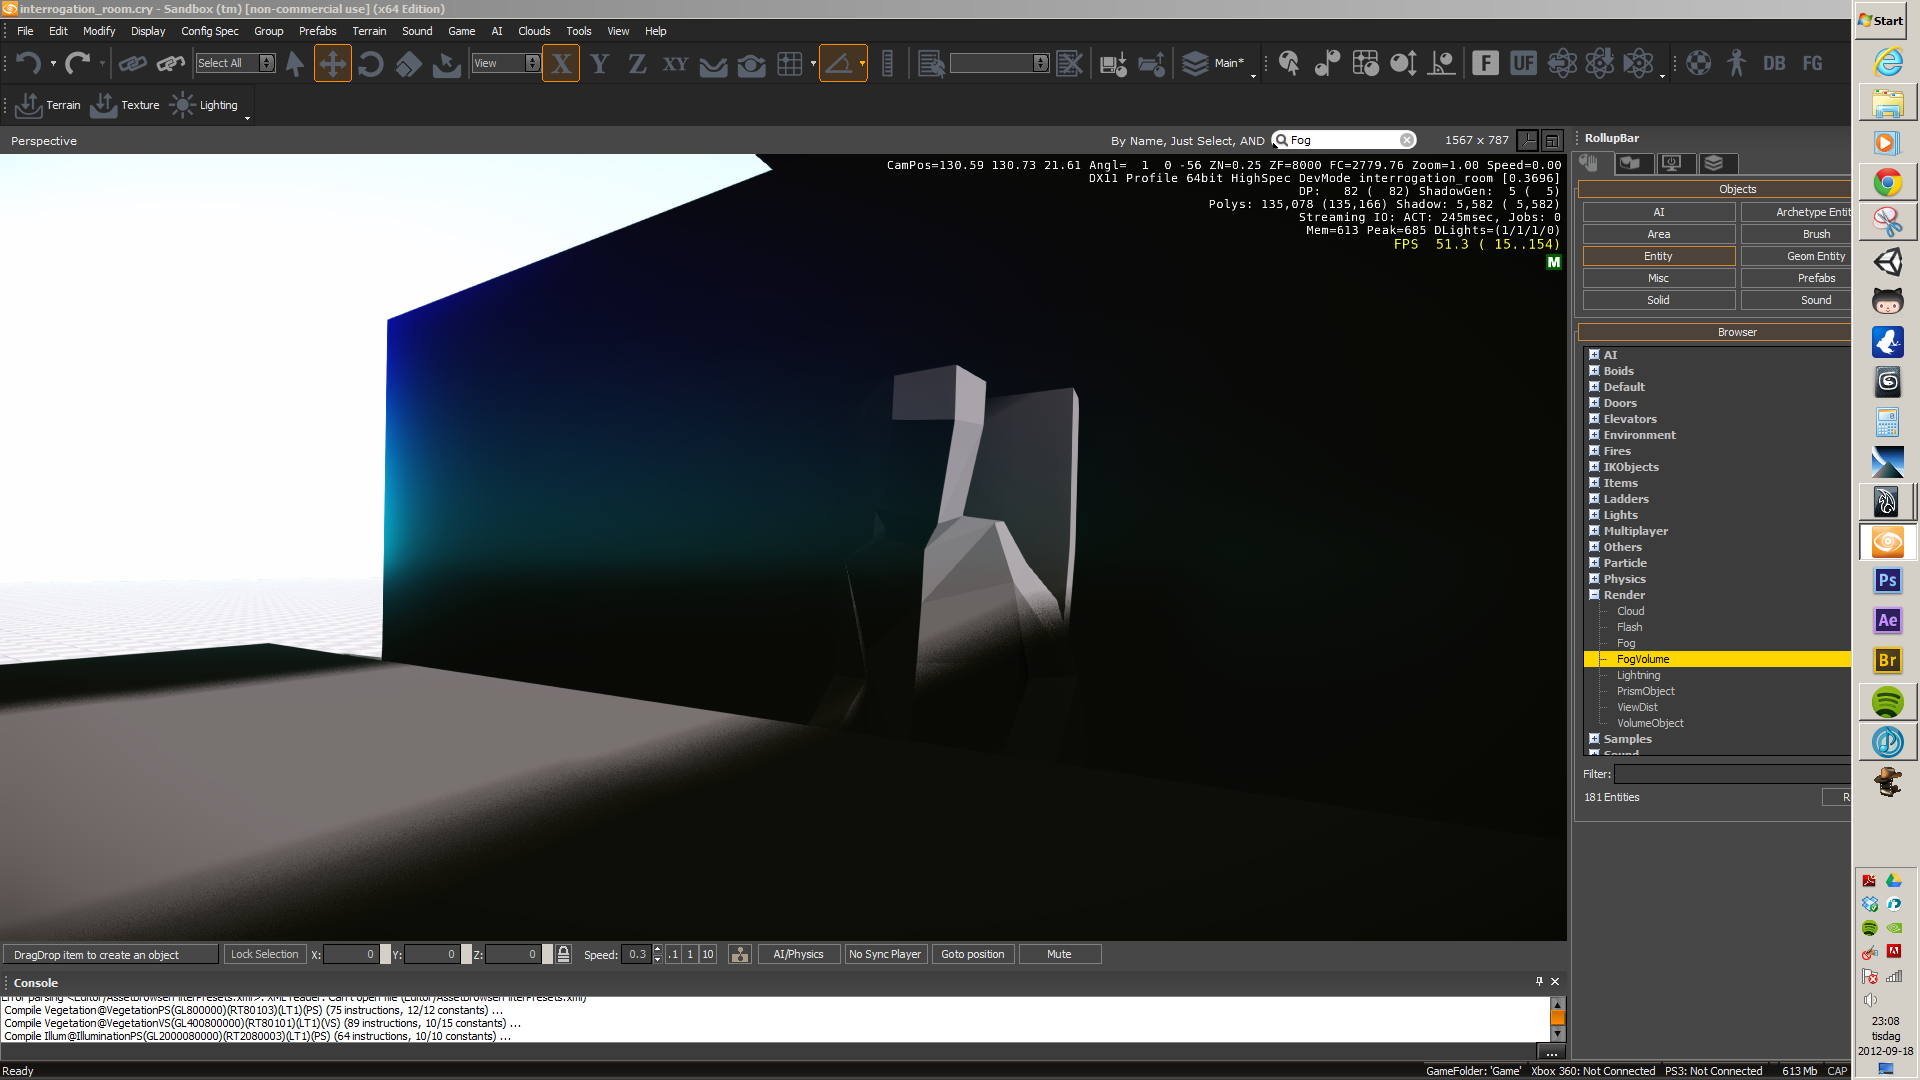Click the Speed value field

[x=636, y=954]
